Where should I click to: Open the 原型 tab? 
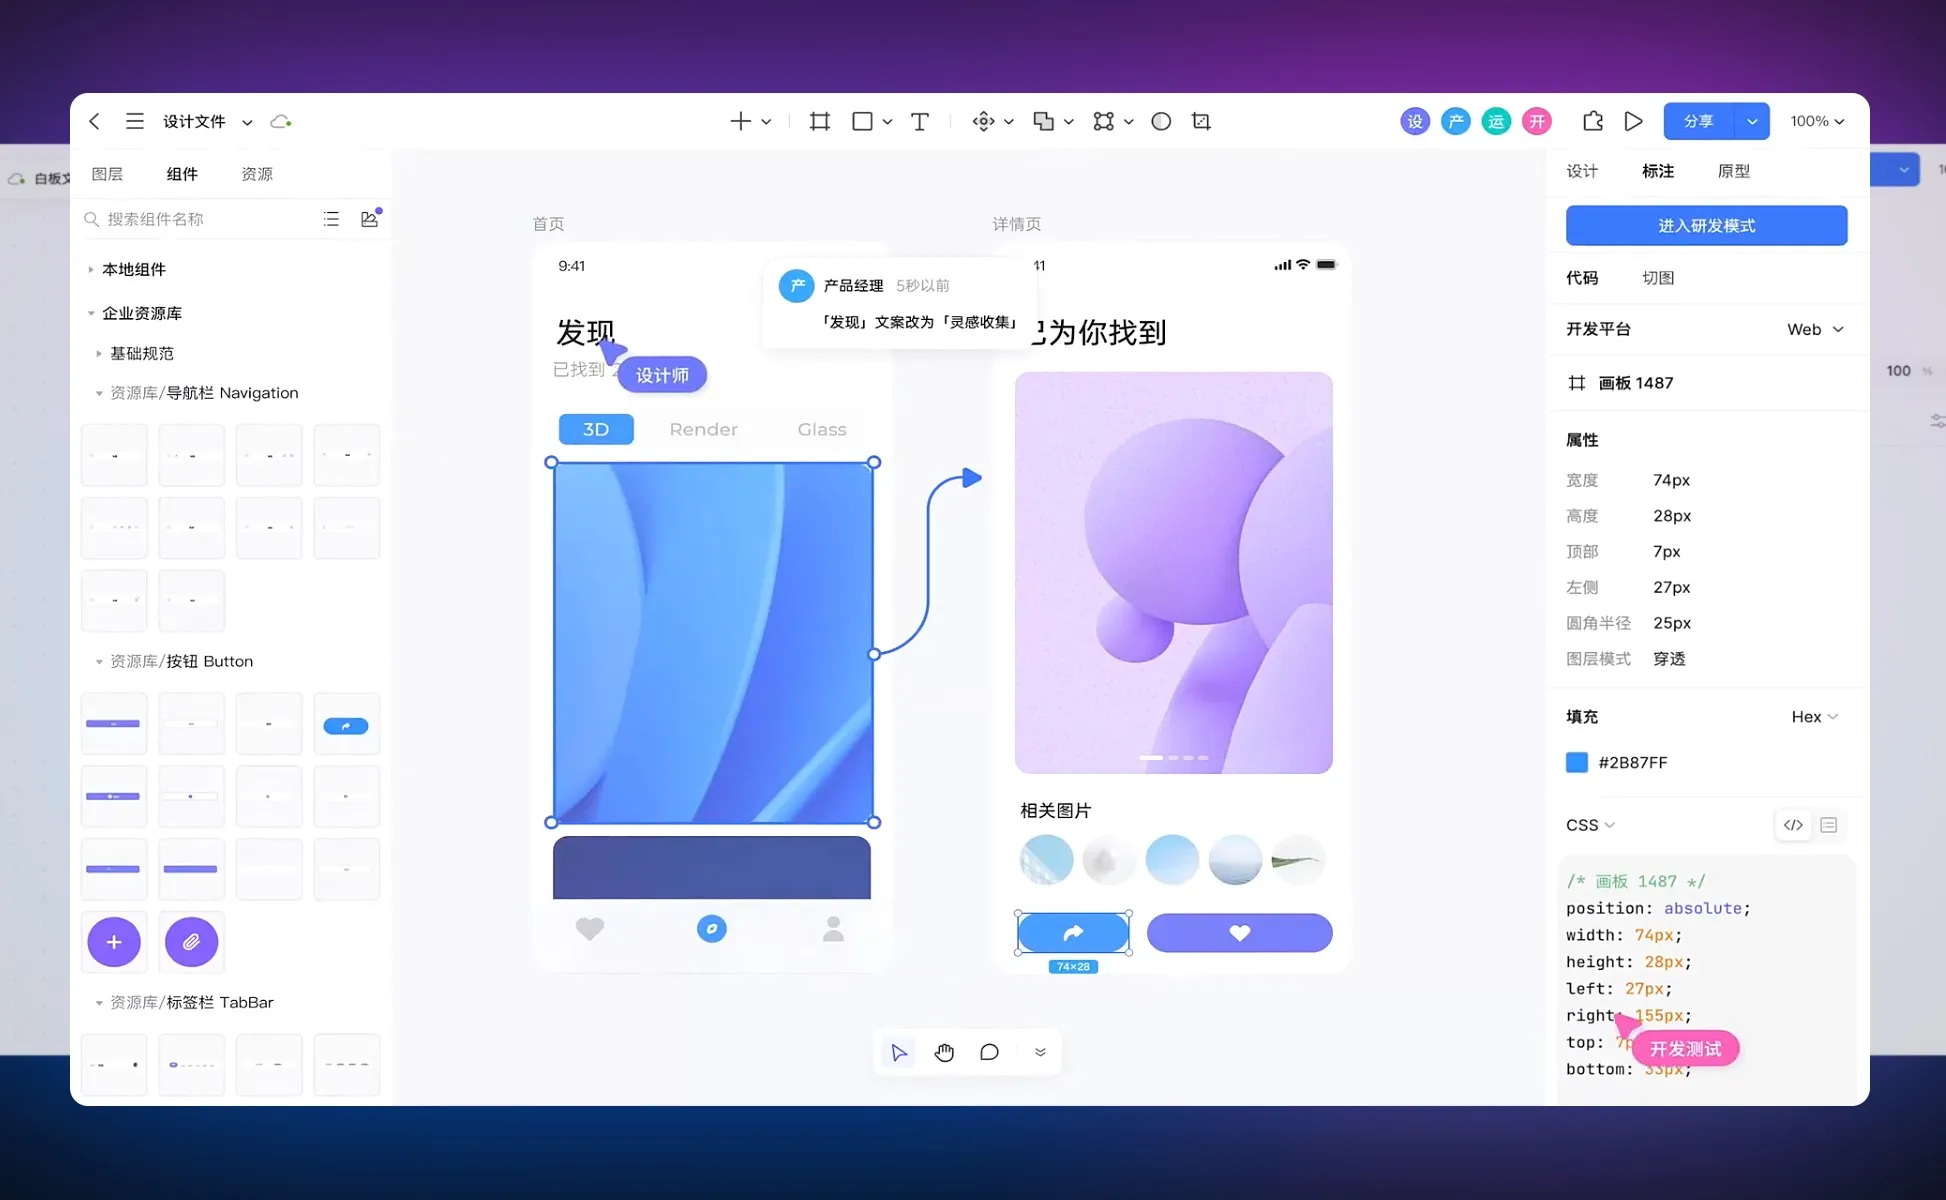[1733, 171]
